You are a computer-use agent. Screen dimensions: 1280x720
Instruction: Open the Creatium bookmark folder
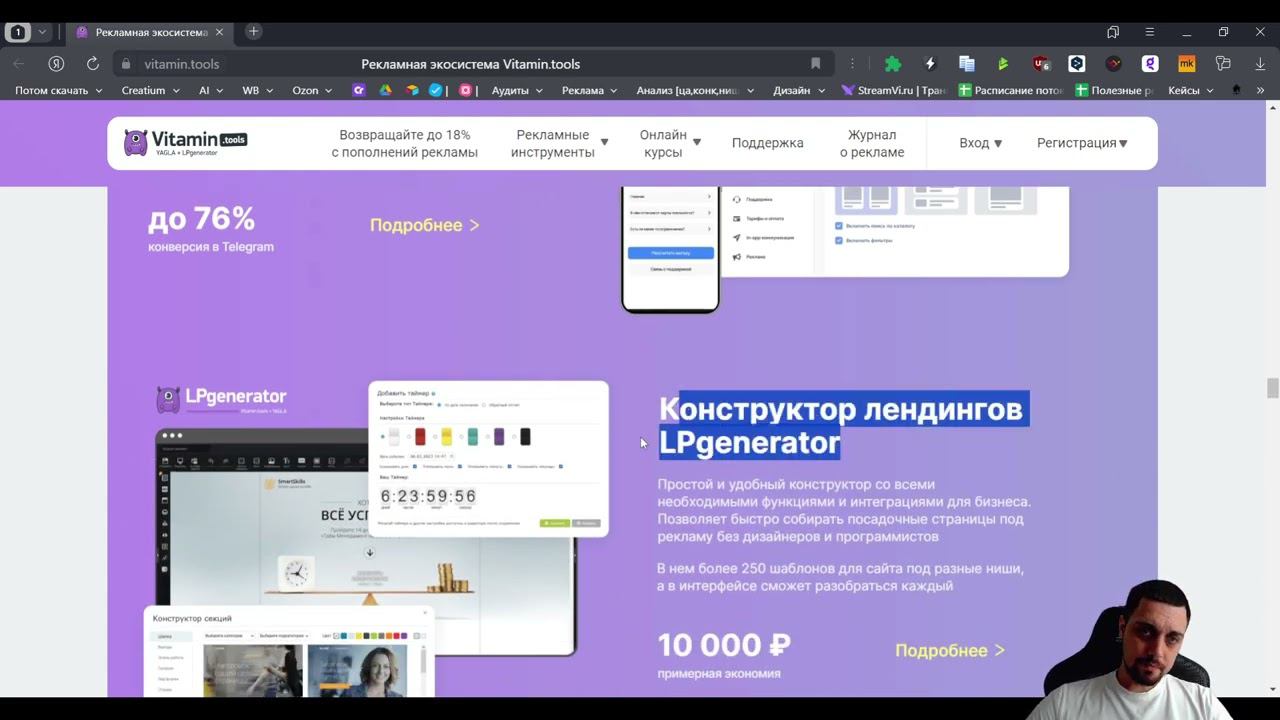coord(151,90)
